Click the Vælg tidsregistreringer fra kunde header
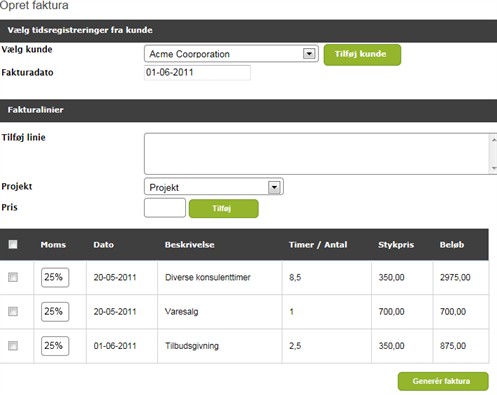 pos(248,31)
